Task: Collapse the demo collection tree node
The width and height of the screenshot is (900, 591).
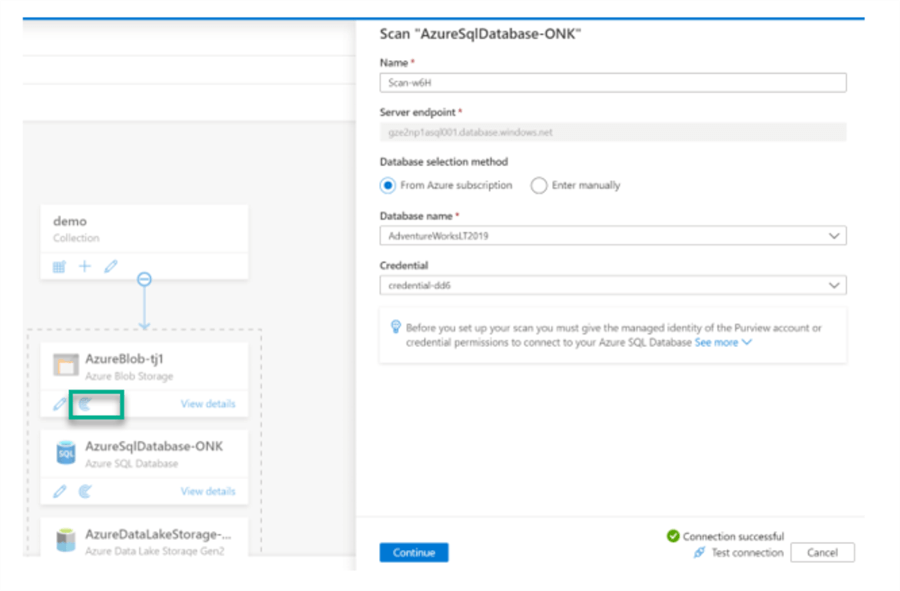Action: pos(144,280)
